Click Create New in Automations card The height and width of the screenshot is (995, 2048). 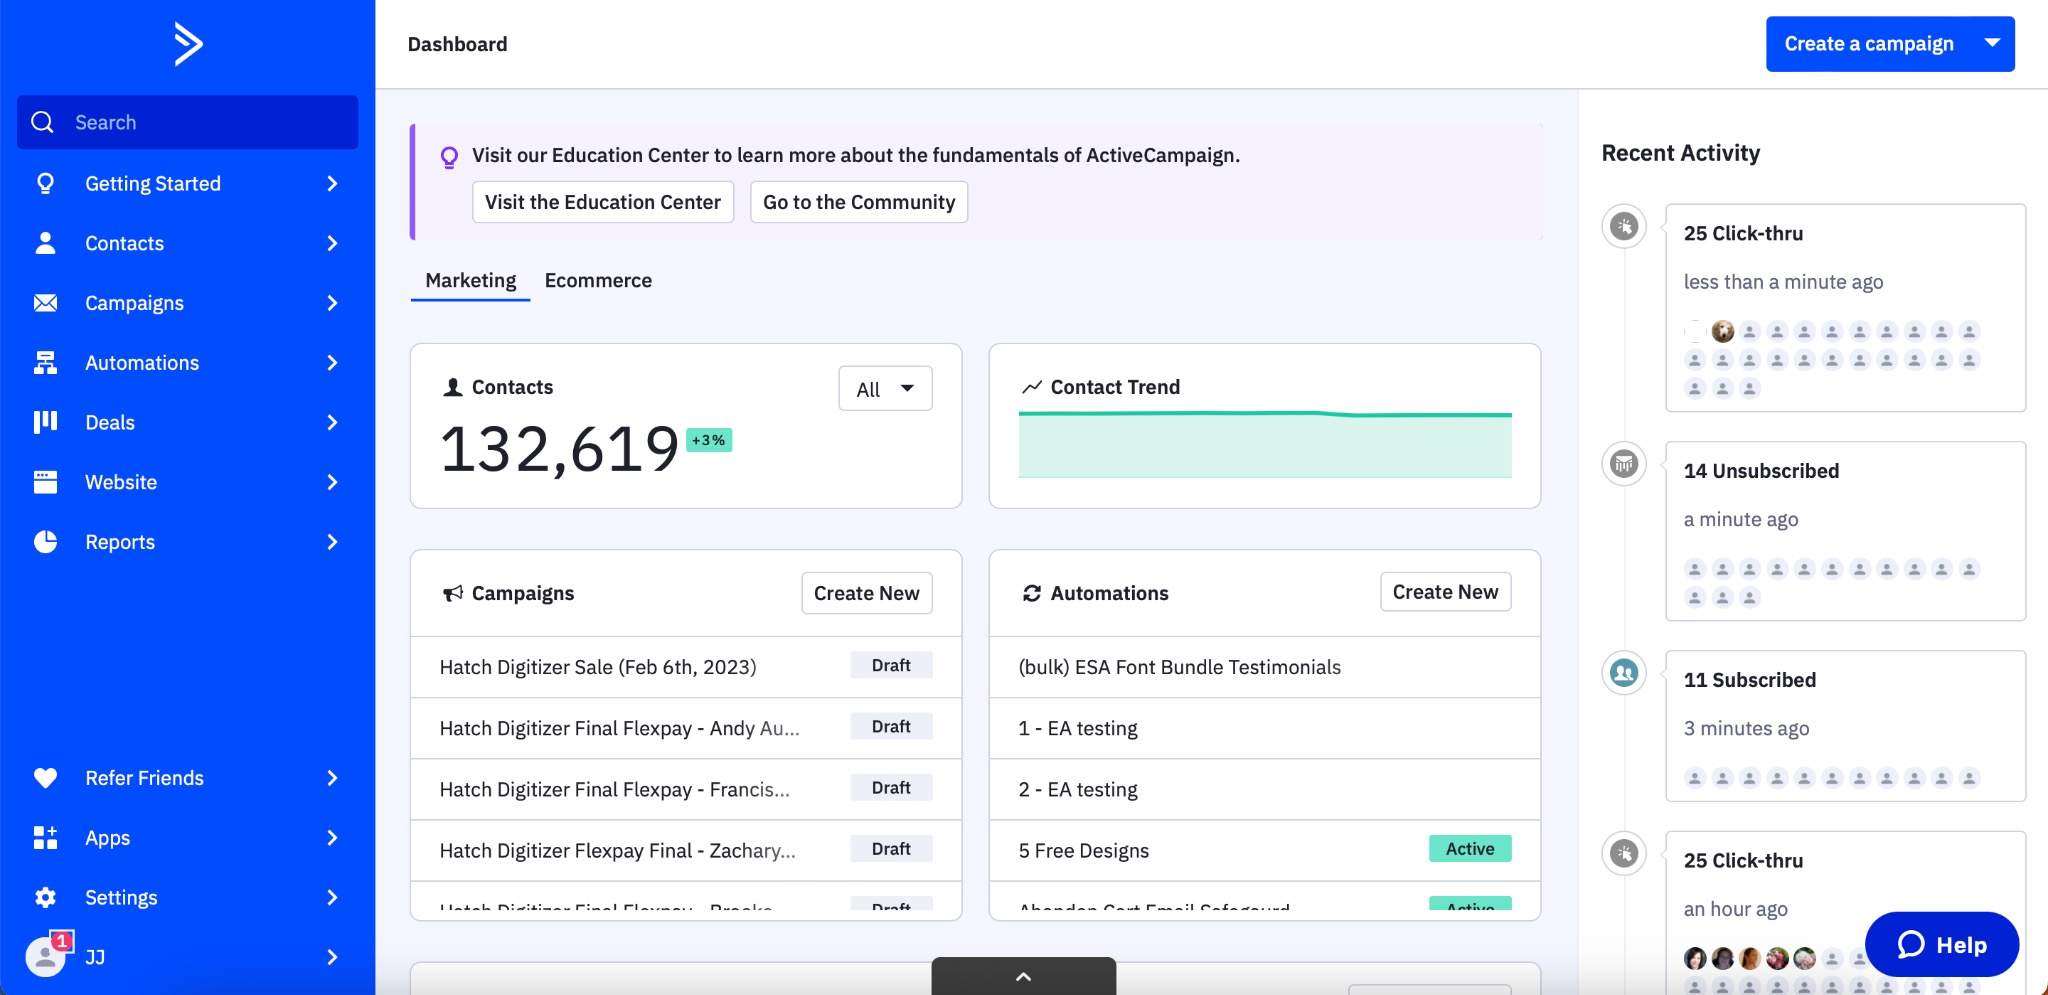(1445, 592)
